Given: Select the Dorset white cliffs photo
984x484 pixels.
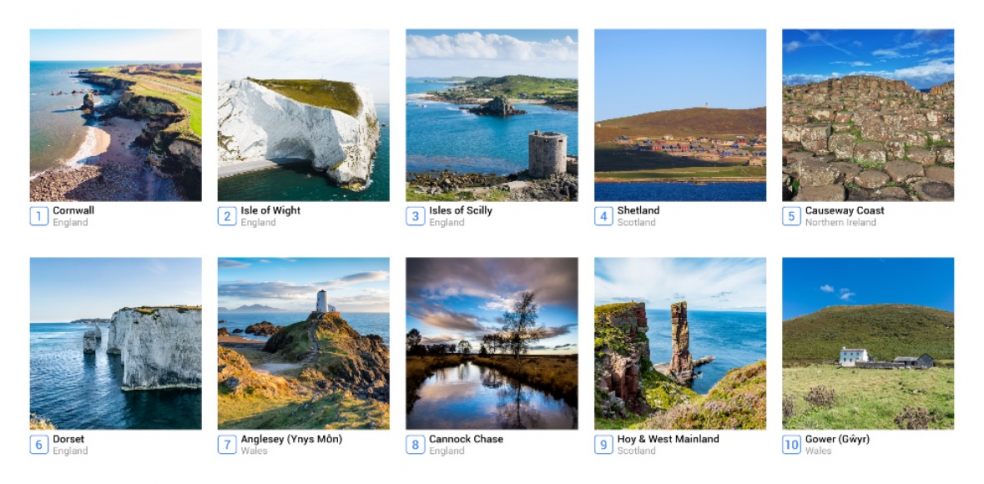Looking at the screenshot, I should click(115, 343).
